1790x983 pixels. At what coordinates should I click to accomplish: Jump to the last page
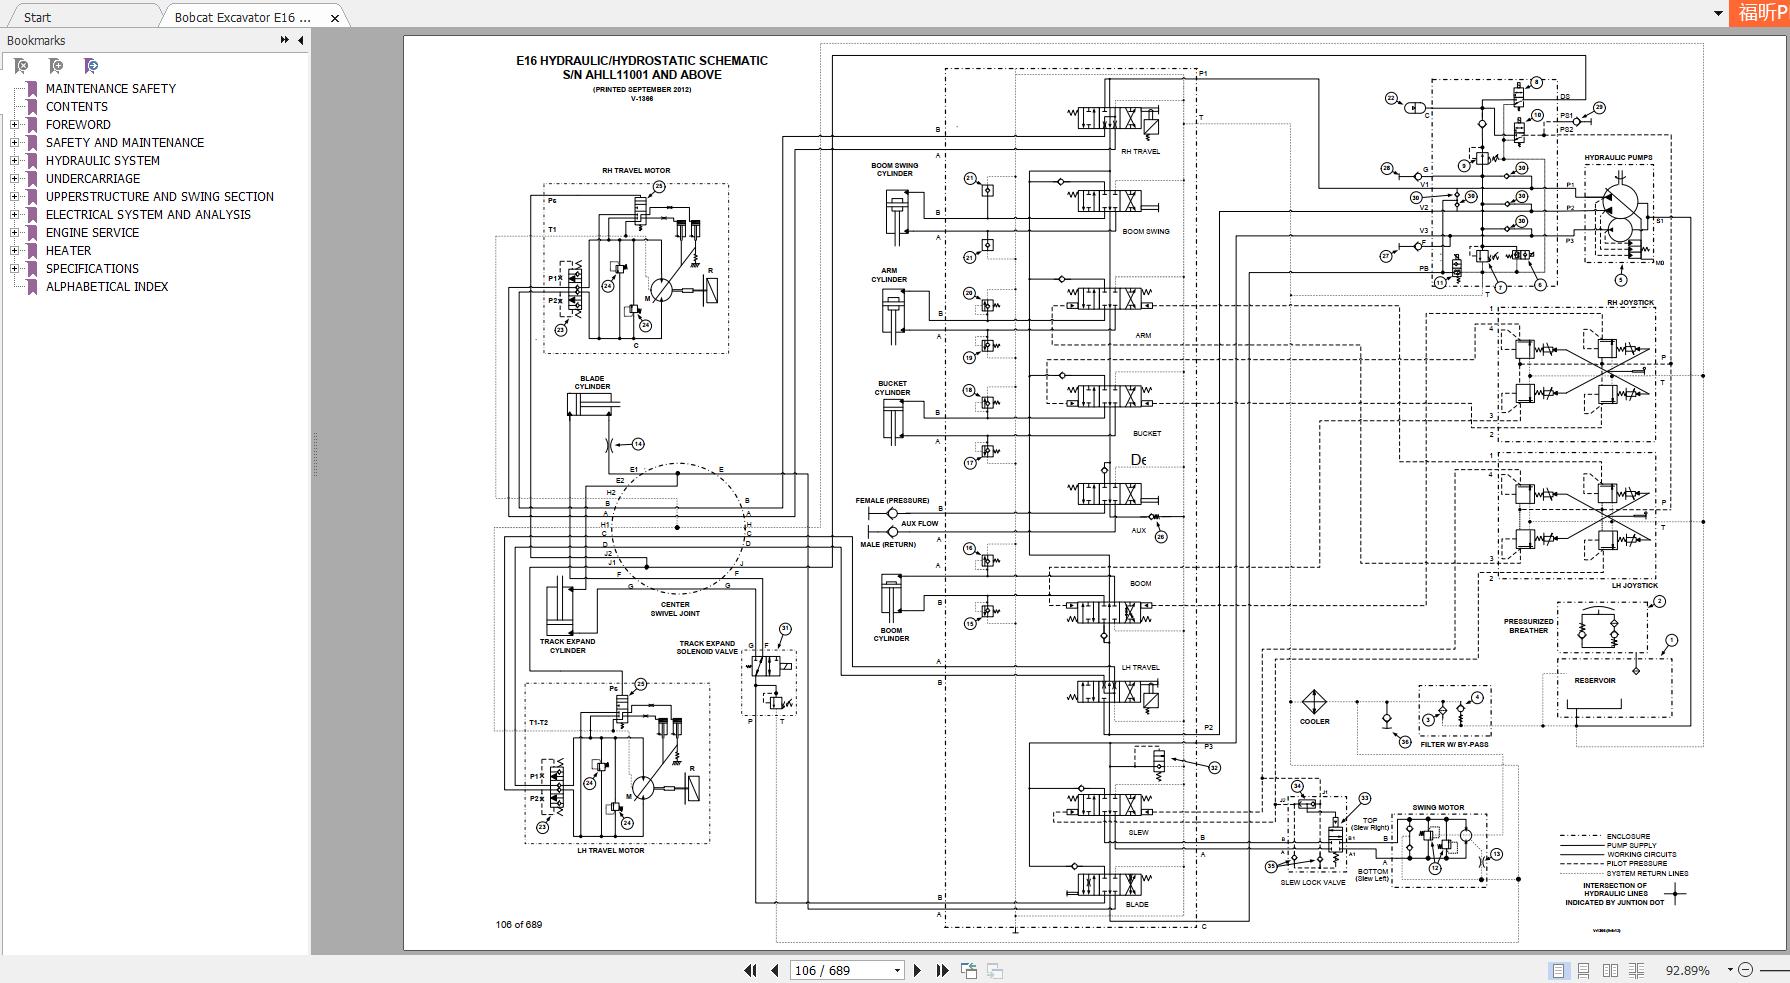(942, 970)
